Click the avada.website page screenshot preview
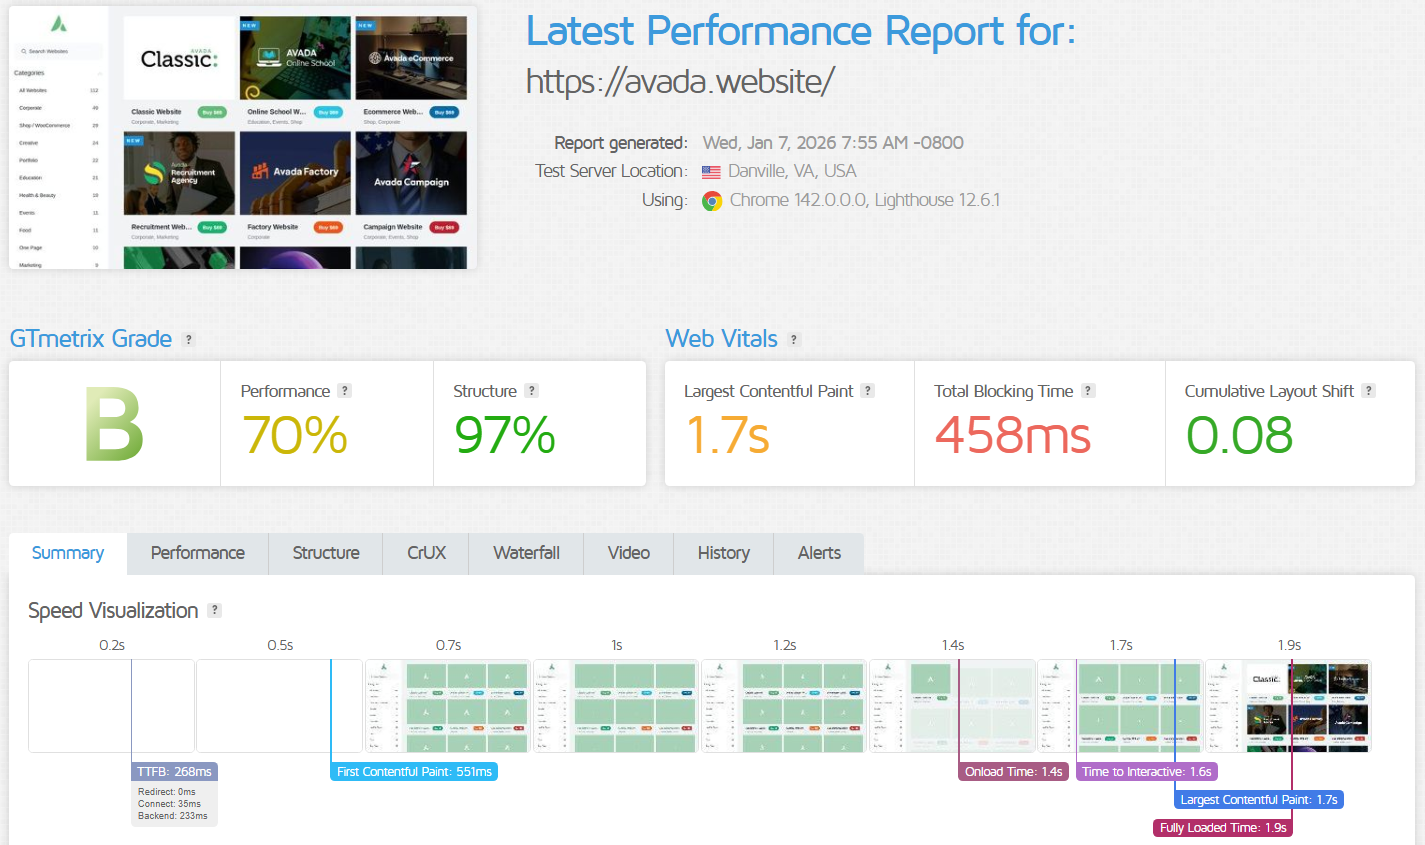1425x845 pixels. [243, 137]
